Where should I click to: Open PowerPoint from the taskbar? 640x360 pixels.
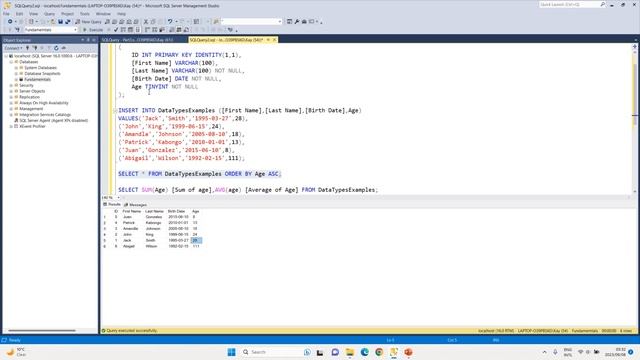tap(408, 352)
